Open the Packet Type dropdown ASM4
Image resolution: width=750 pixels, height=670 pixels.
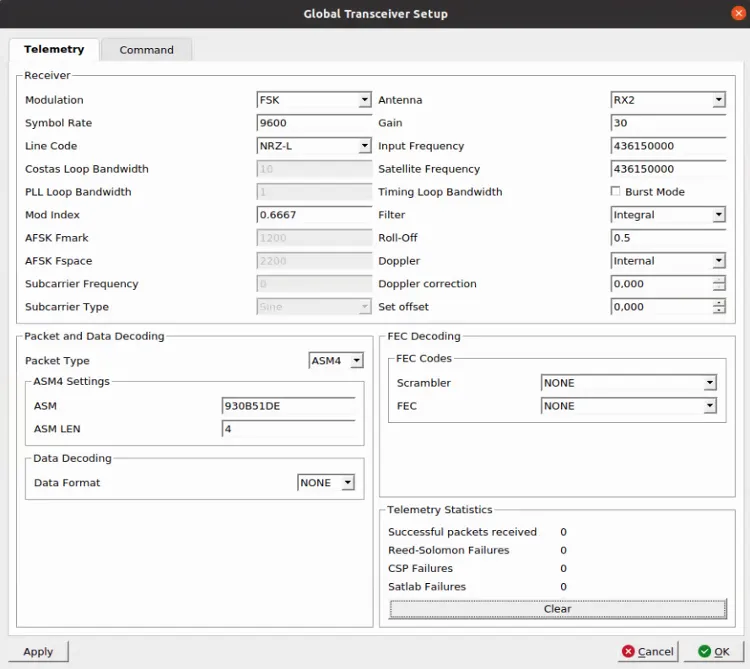336,361
